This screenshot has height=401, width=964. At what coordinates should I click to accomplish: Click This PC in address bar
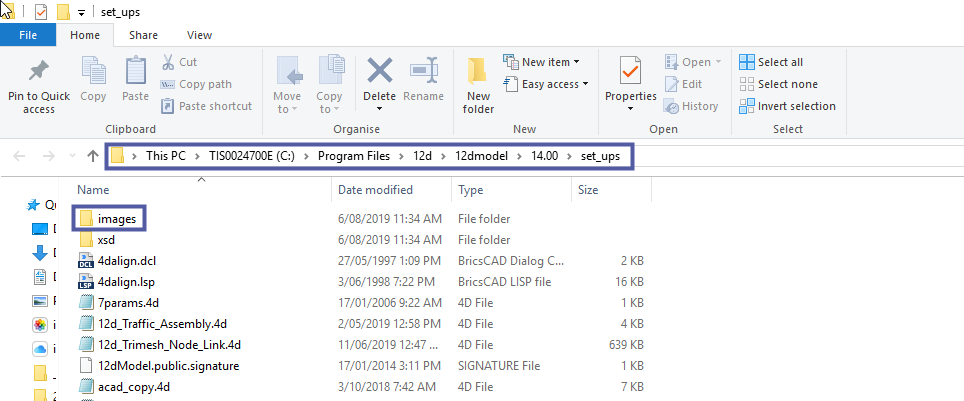165,156
